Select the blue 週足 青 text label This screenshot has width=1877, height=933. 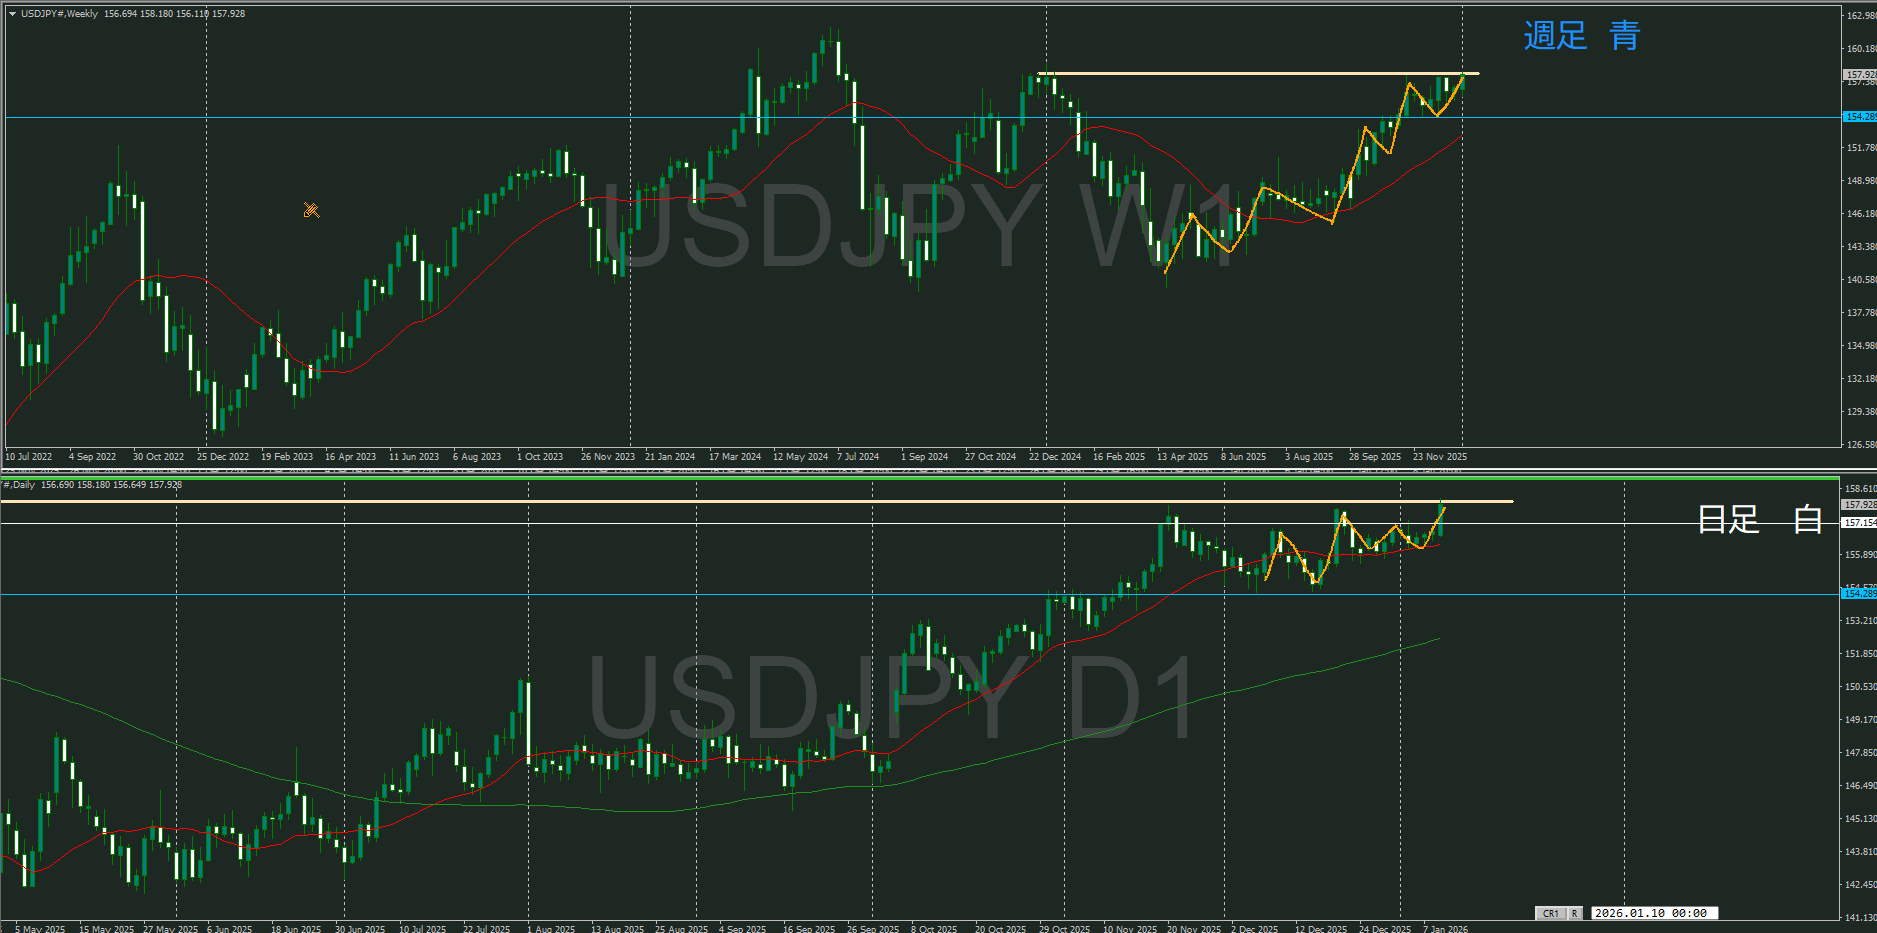click(x=1581, y=36)
